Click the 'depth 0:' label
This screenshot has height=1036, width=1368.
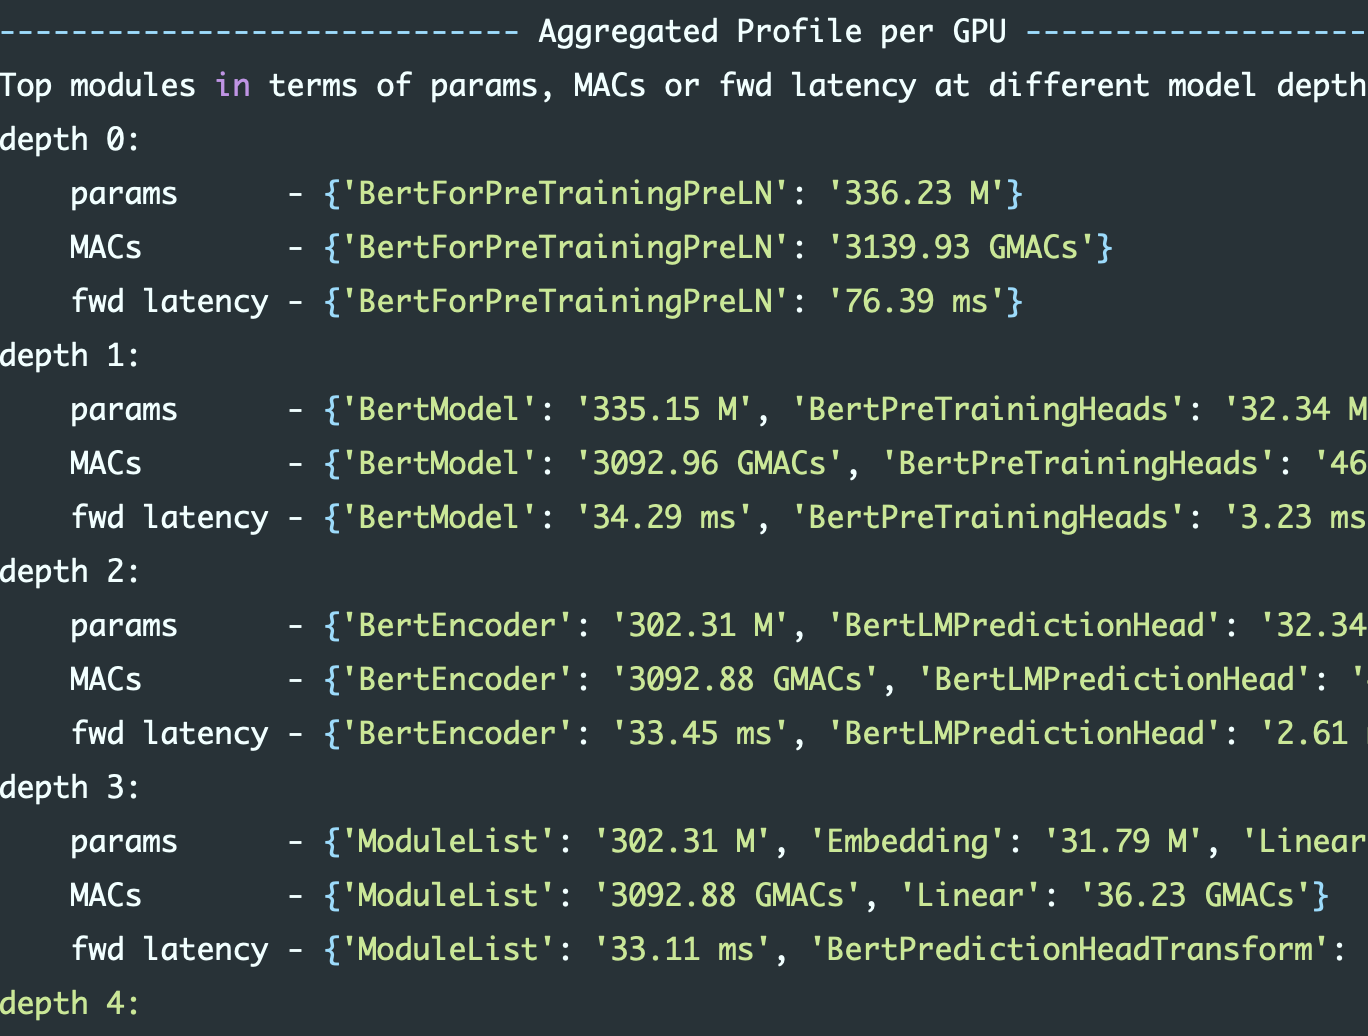pos(69,140)
